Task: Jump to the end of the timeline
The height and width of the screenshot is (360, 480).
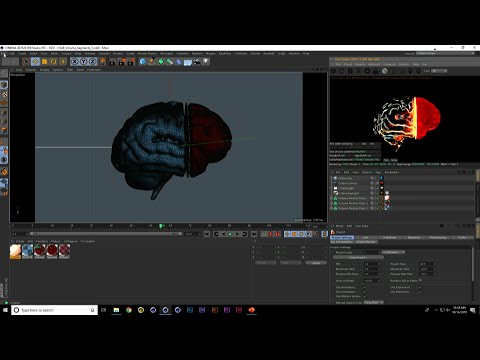Action: coord(254,234)
